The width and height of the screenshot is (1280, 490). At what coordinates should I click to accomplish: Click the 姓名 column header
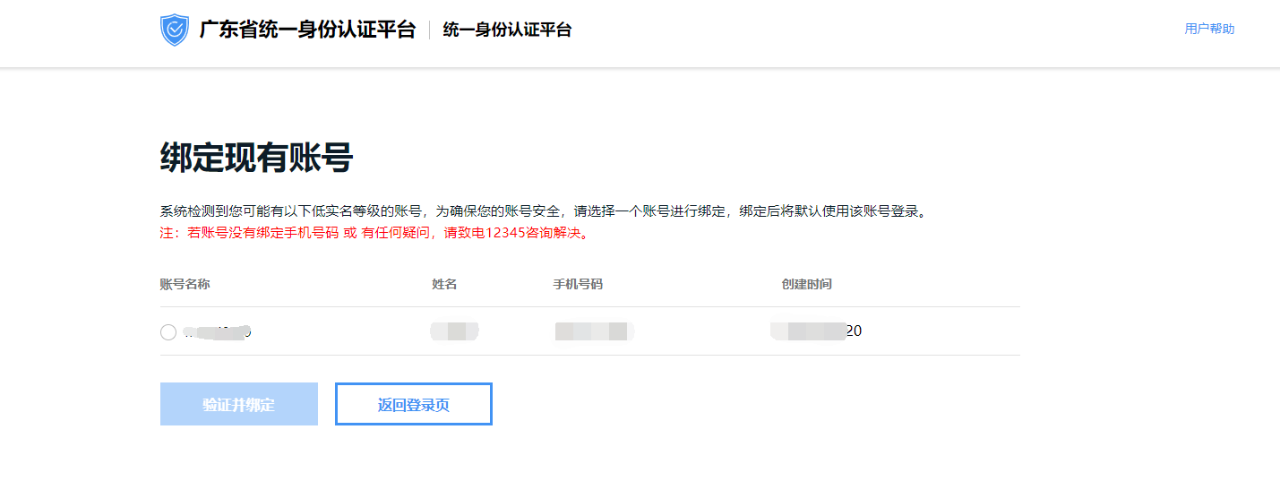pos(444,284)
